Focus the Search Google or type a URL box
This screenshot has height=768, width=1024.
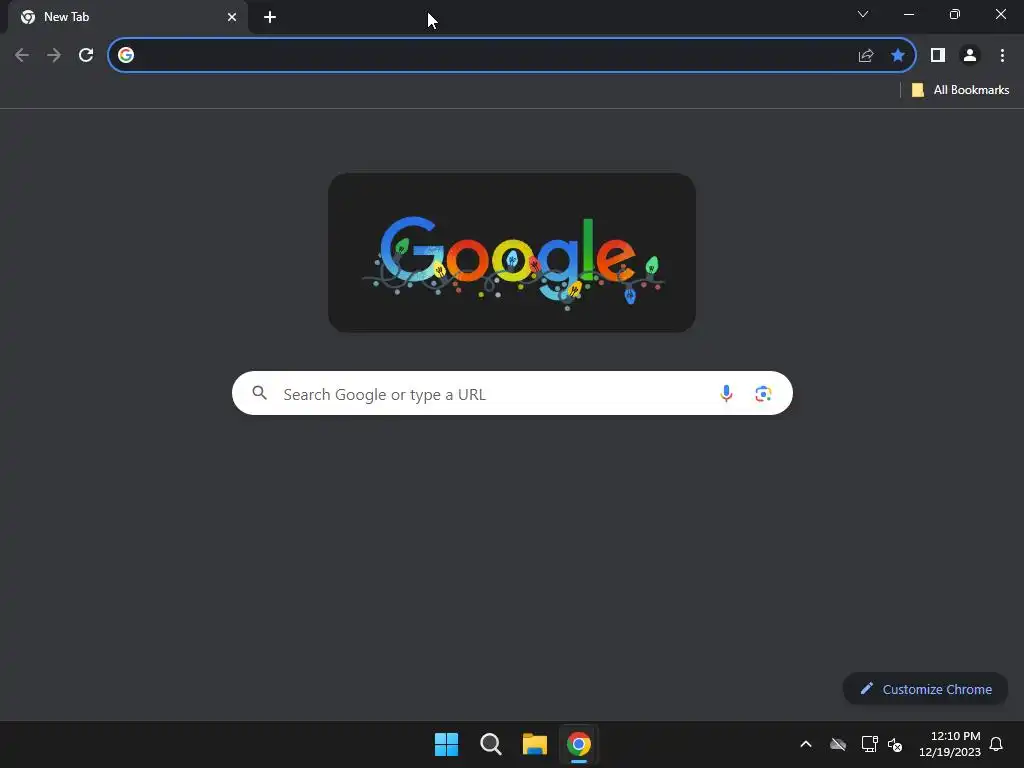tap(512, 393)
